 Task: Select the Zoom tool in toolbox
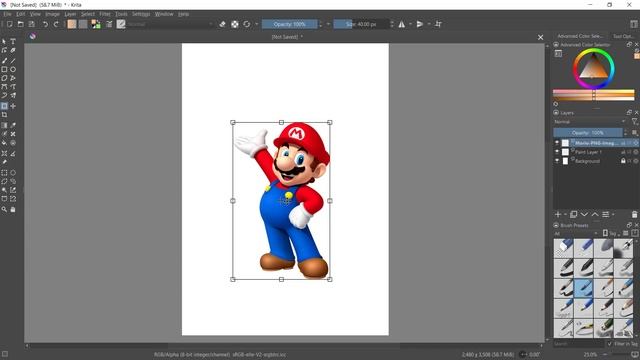4,209
